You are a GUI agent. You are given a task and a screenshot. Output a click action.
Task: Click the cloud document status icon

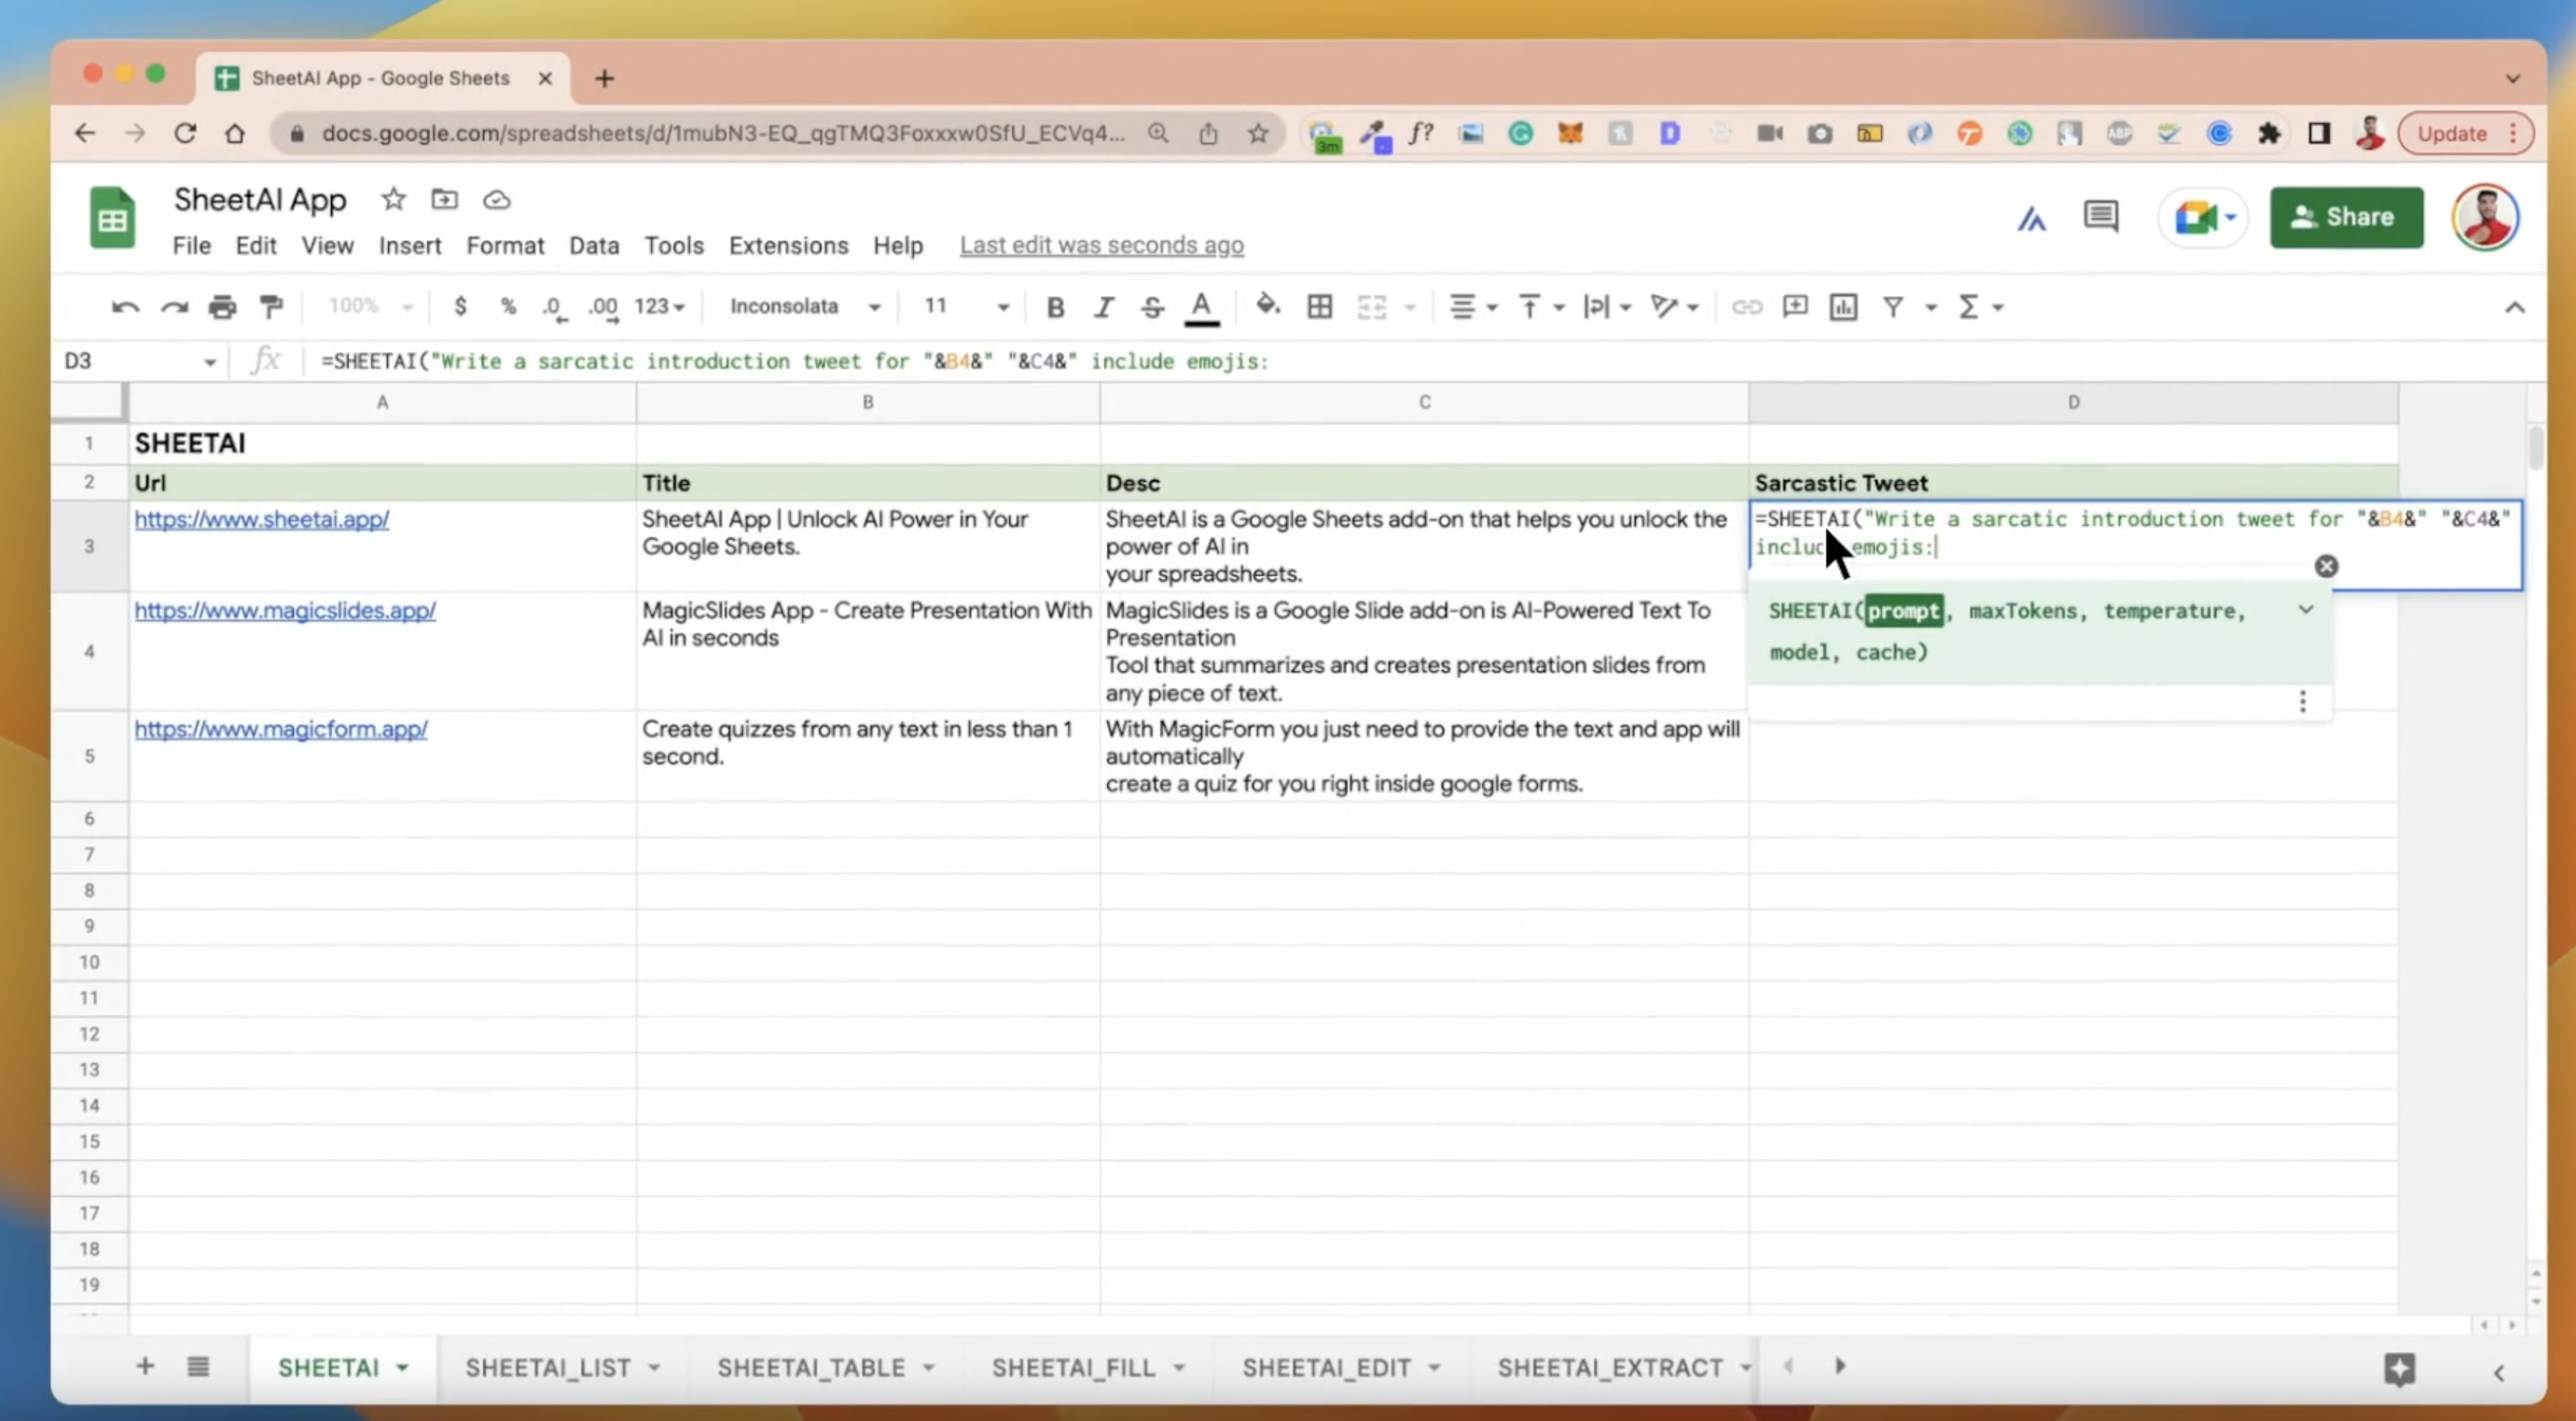point(496,200)
